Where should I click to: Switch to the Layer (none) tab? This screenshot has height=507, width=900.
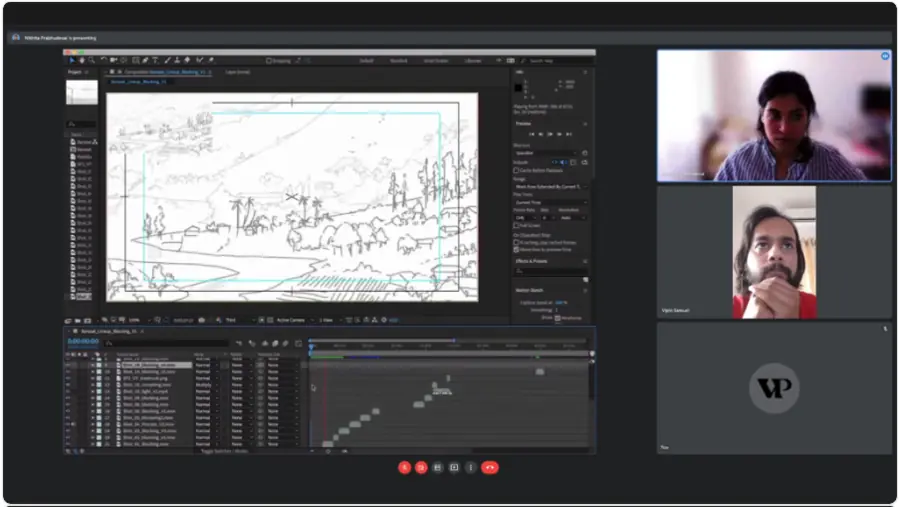(238, 72)
